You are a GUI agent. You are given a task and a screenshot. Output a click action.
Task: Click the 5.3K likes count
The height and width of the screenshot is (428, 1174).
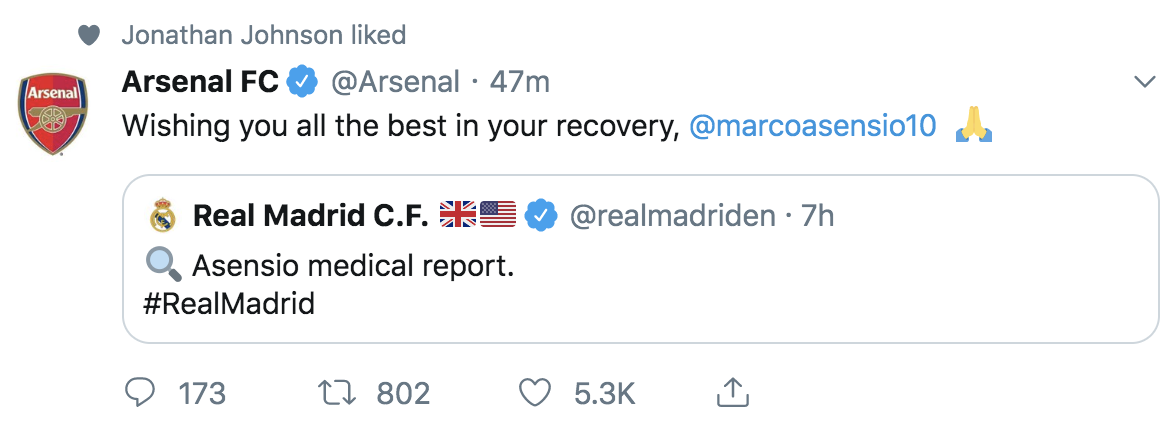tap(605, 393)
